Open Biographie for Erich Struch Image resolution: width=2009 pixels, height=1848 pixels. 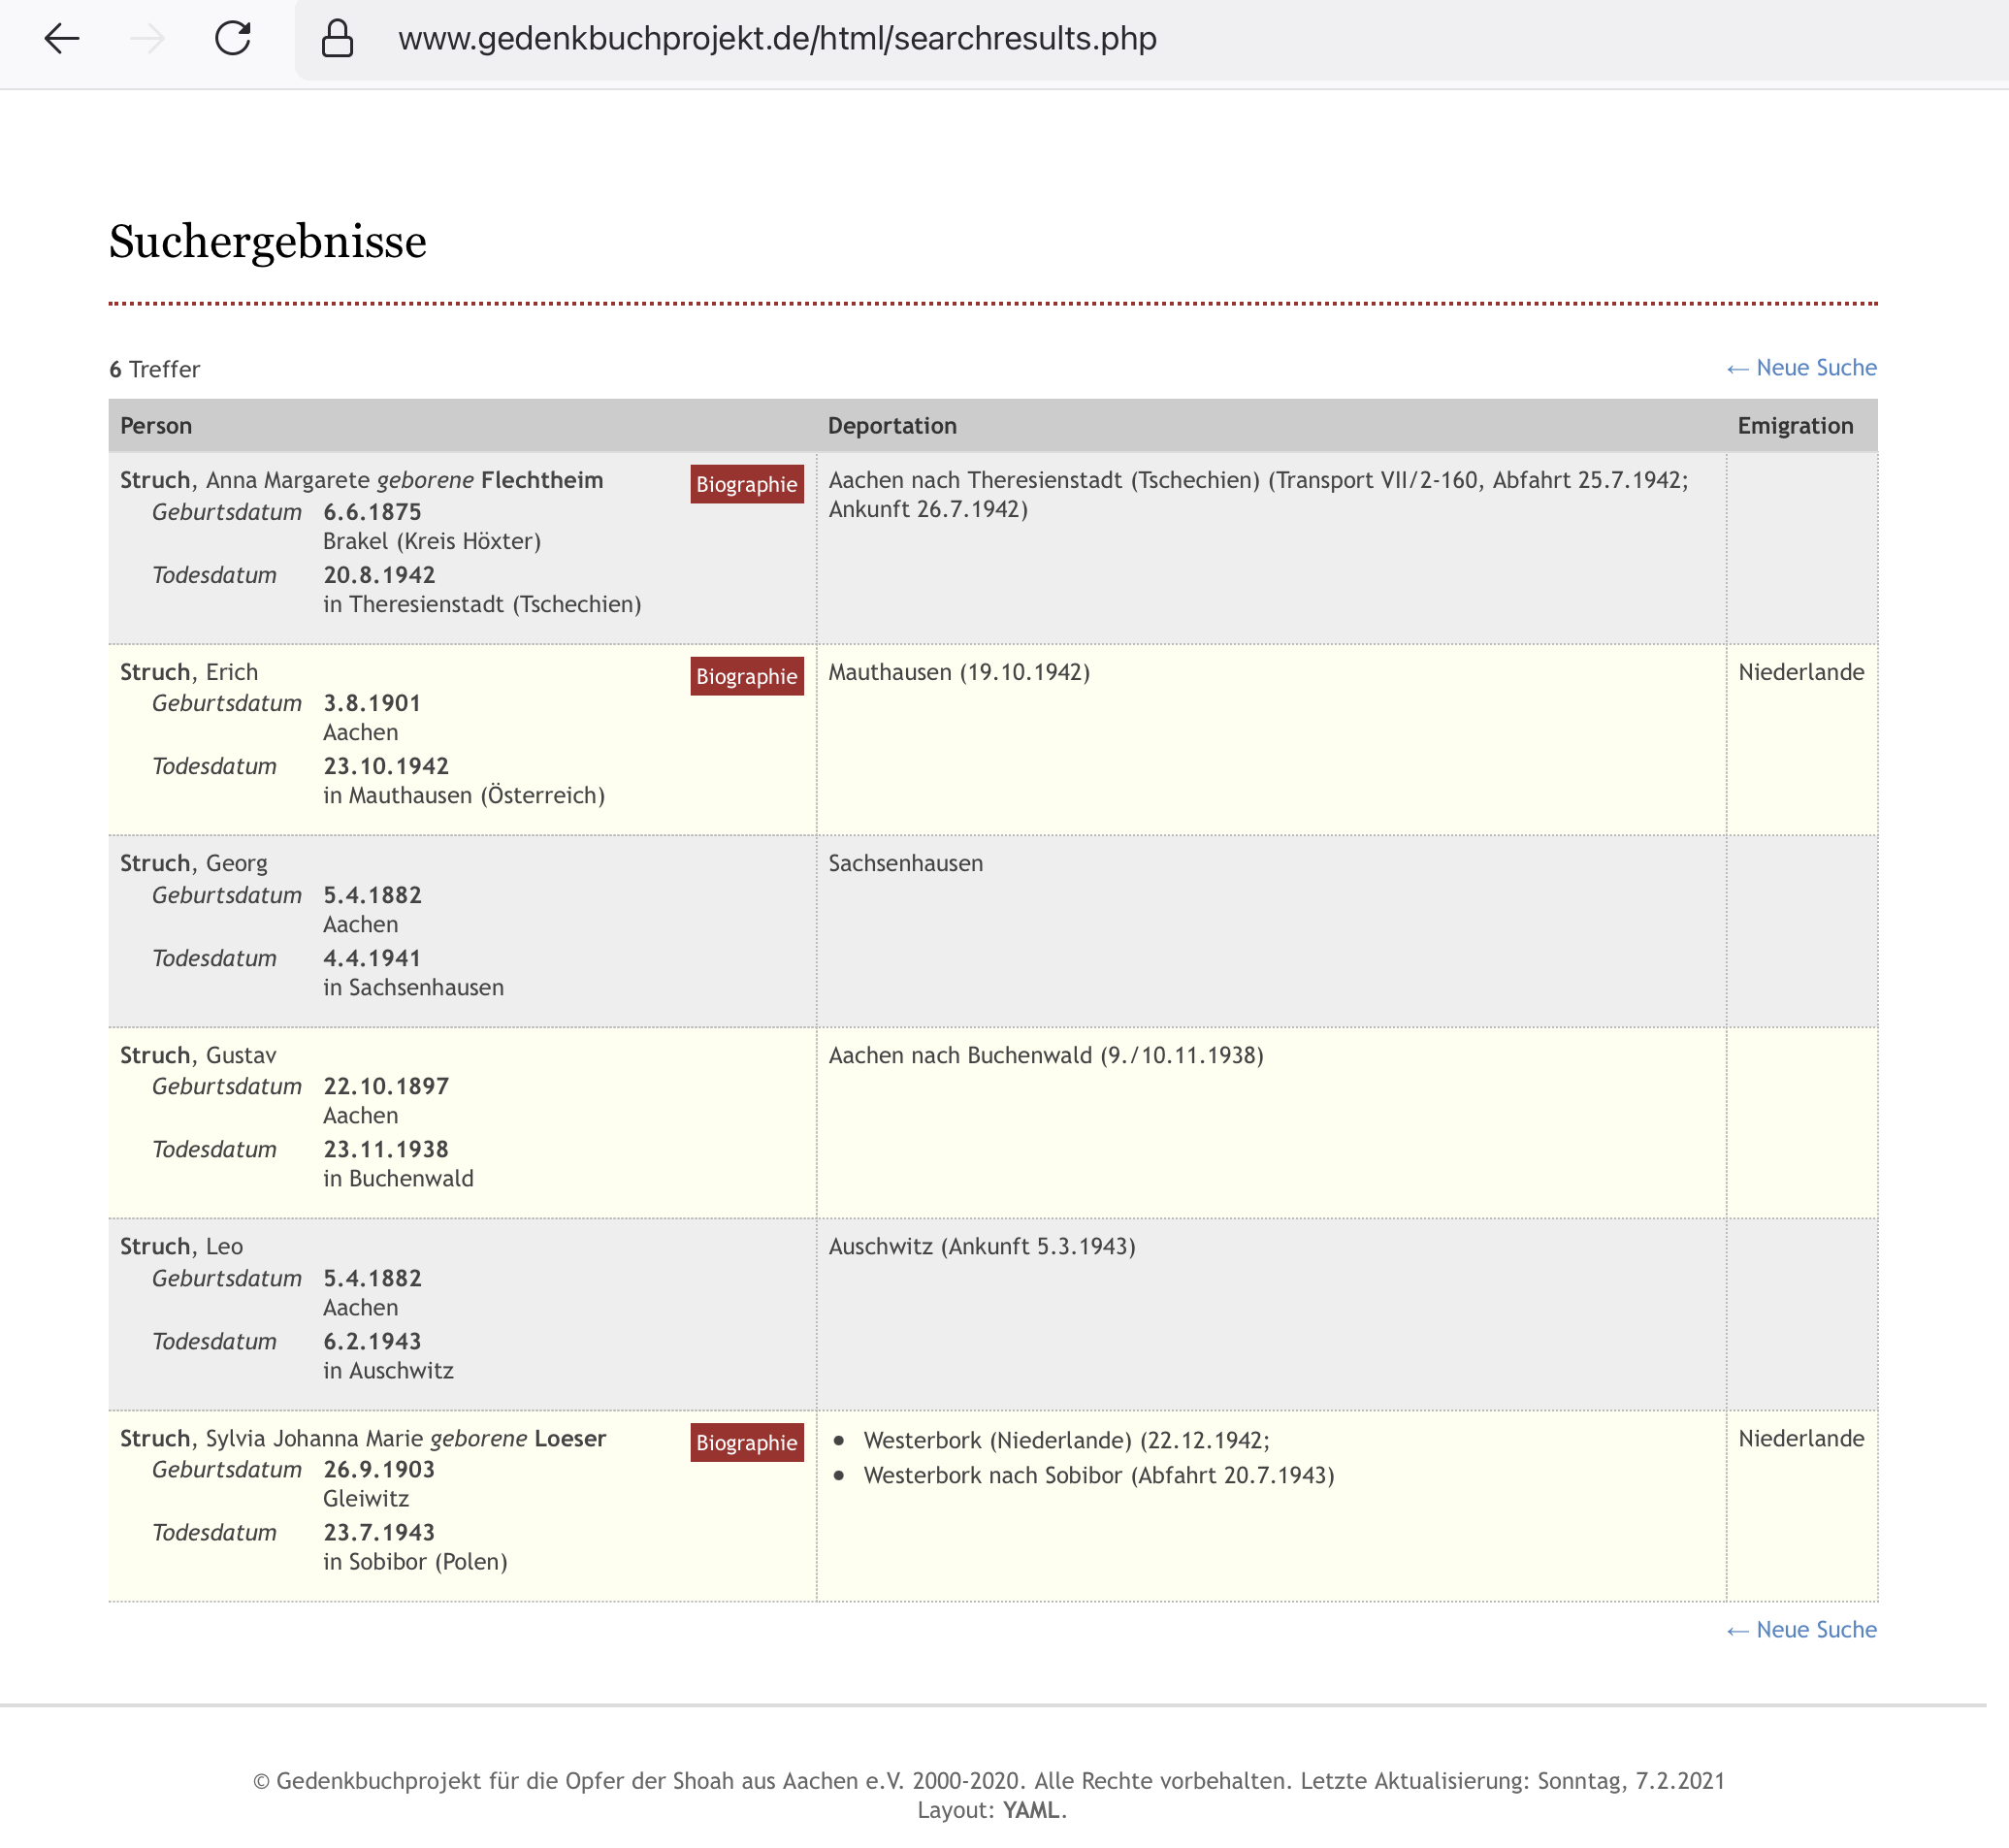[746, 676]
